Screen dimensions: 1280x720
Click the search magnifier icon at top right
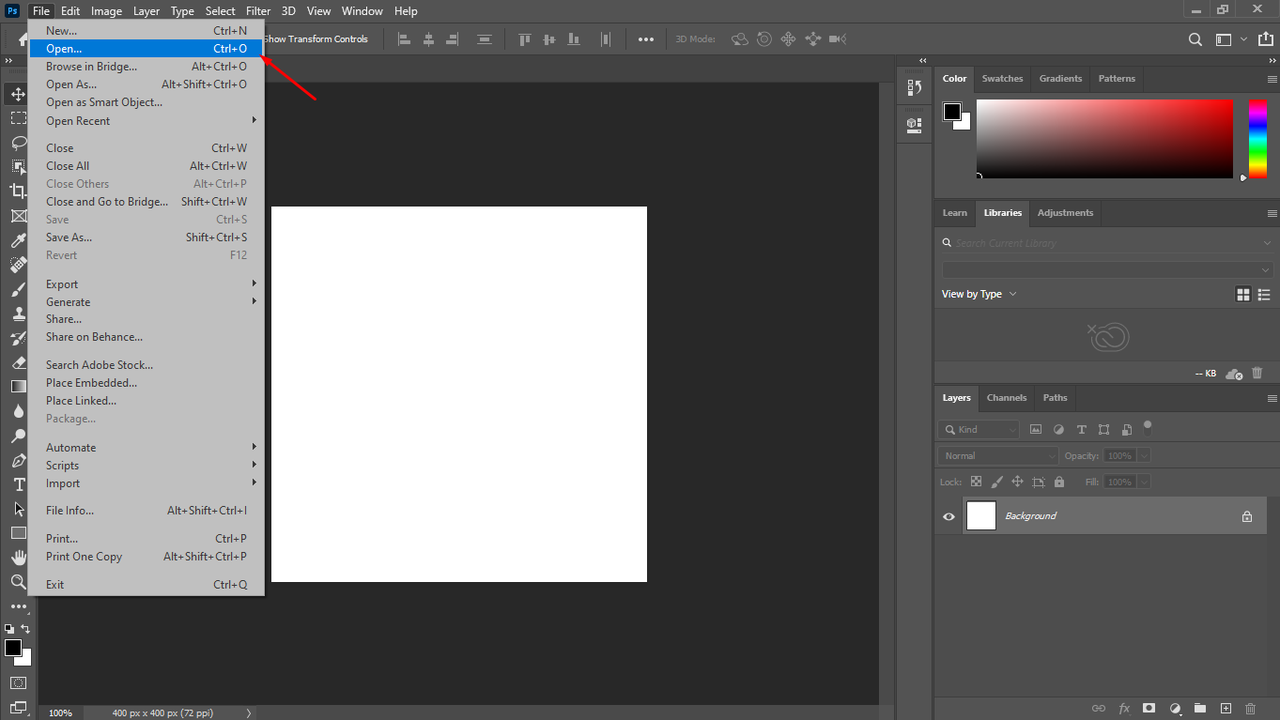pos(1195,40)
